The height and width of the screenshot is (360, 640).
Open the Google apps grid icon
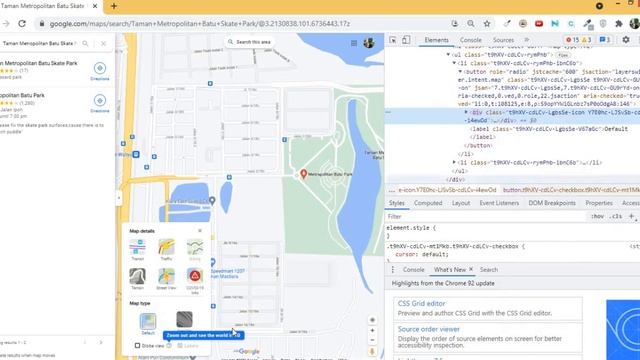point(354,43)
